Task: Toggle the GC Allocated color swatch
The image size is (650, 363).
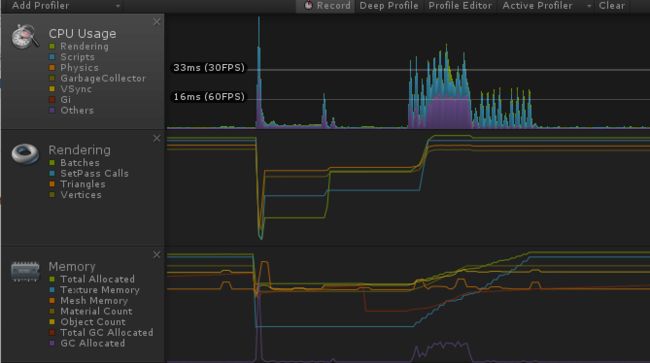Action: point(52,343)
